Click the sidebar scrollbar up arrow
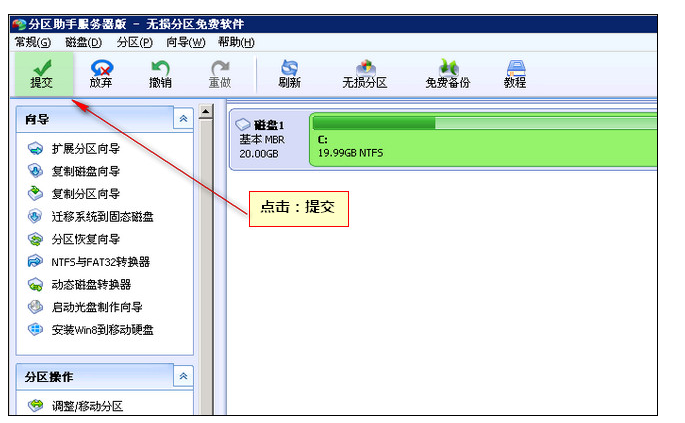This screenshot has width=685, height=423. point(207,111)
